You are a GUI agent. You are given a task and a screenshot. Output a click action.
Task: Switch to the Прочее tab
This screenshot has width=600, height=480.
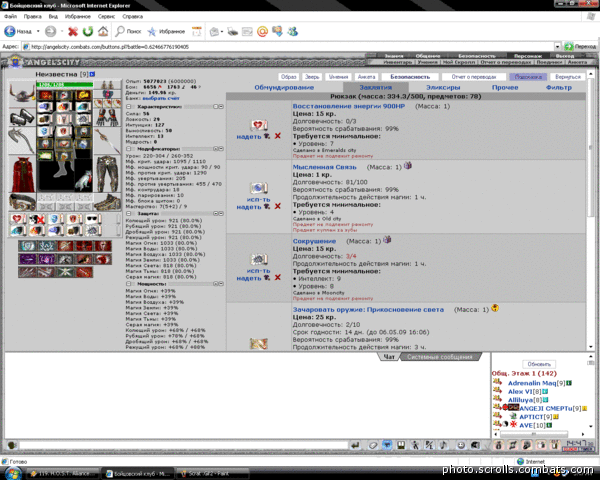[505, 88]
